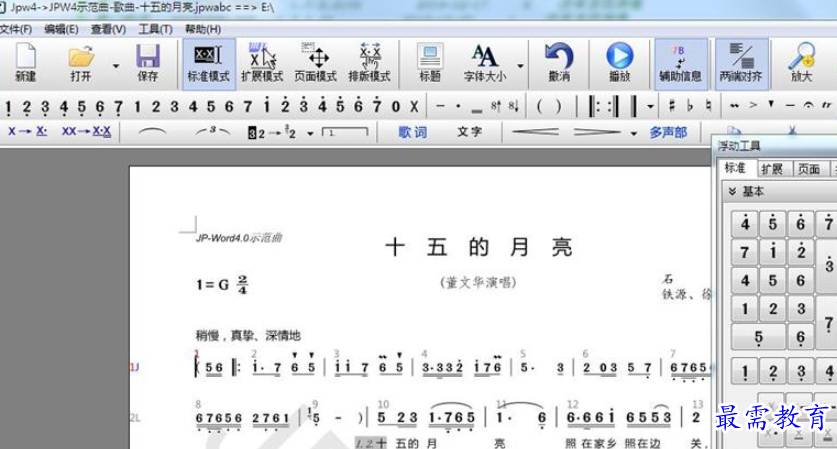837x449 pixels.
Task: Open the 查看(V) menu
Action: [x=108, y=29]
